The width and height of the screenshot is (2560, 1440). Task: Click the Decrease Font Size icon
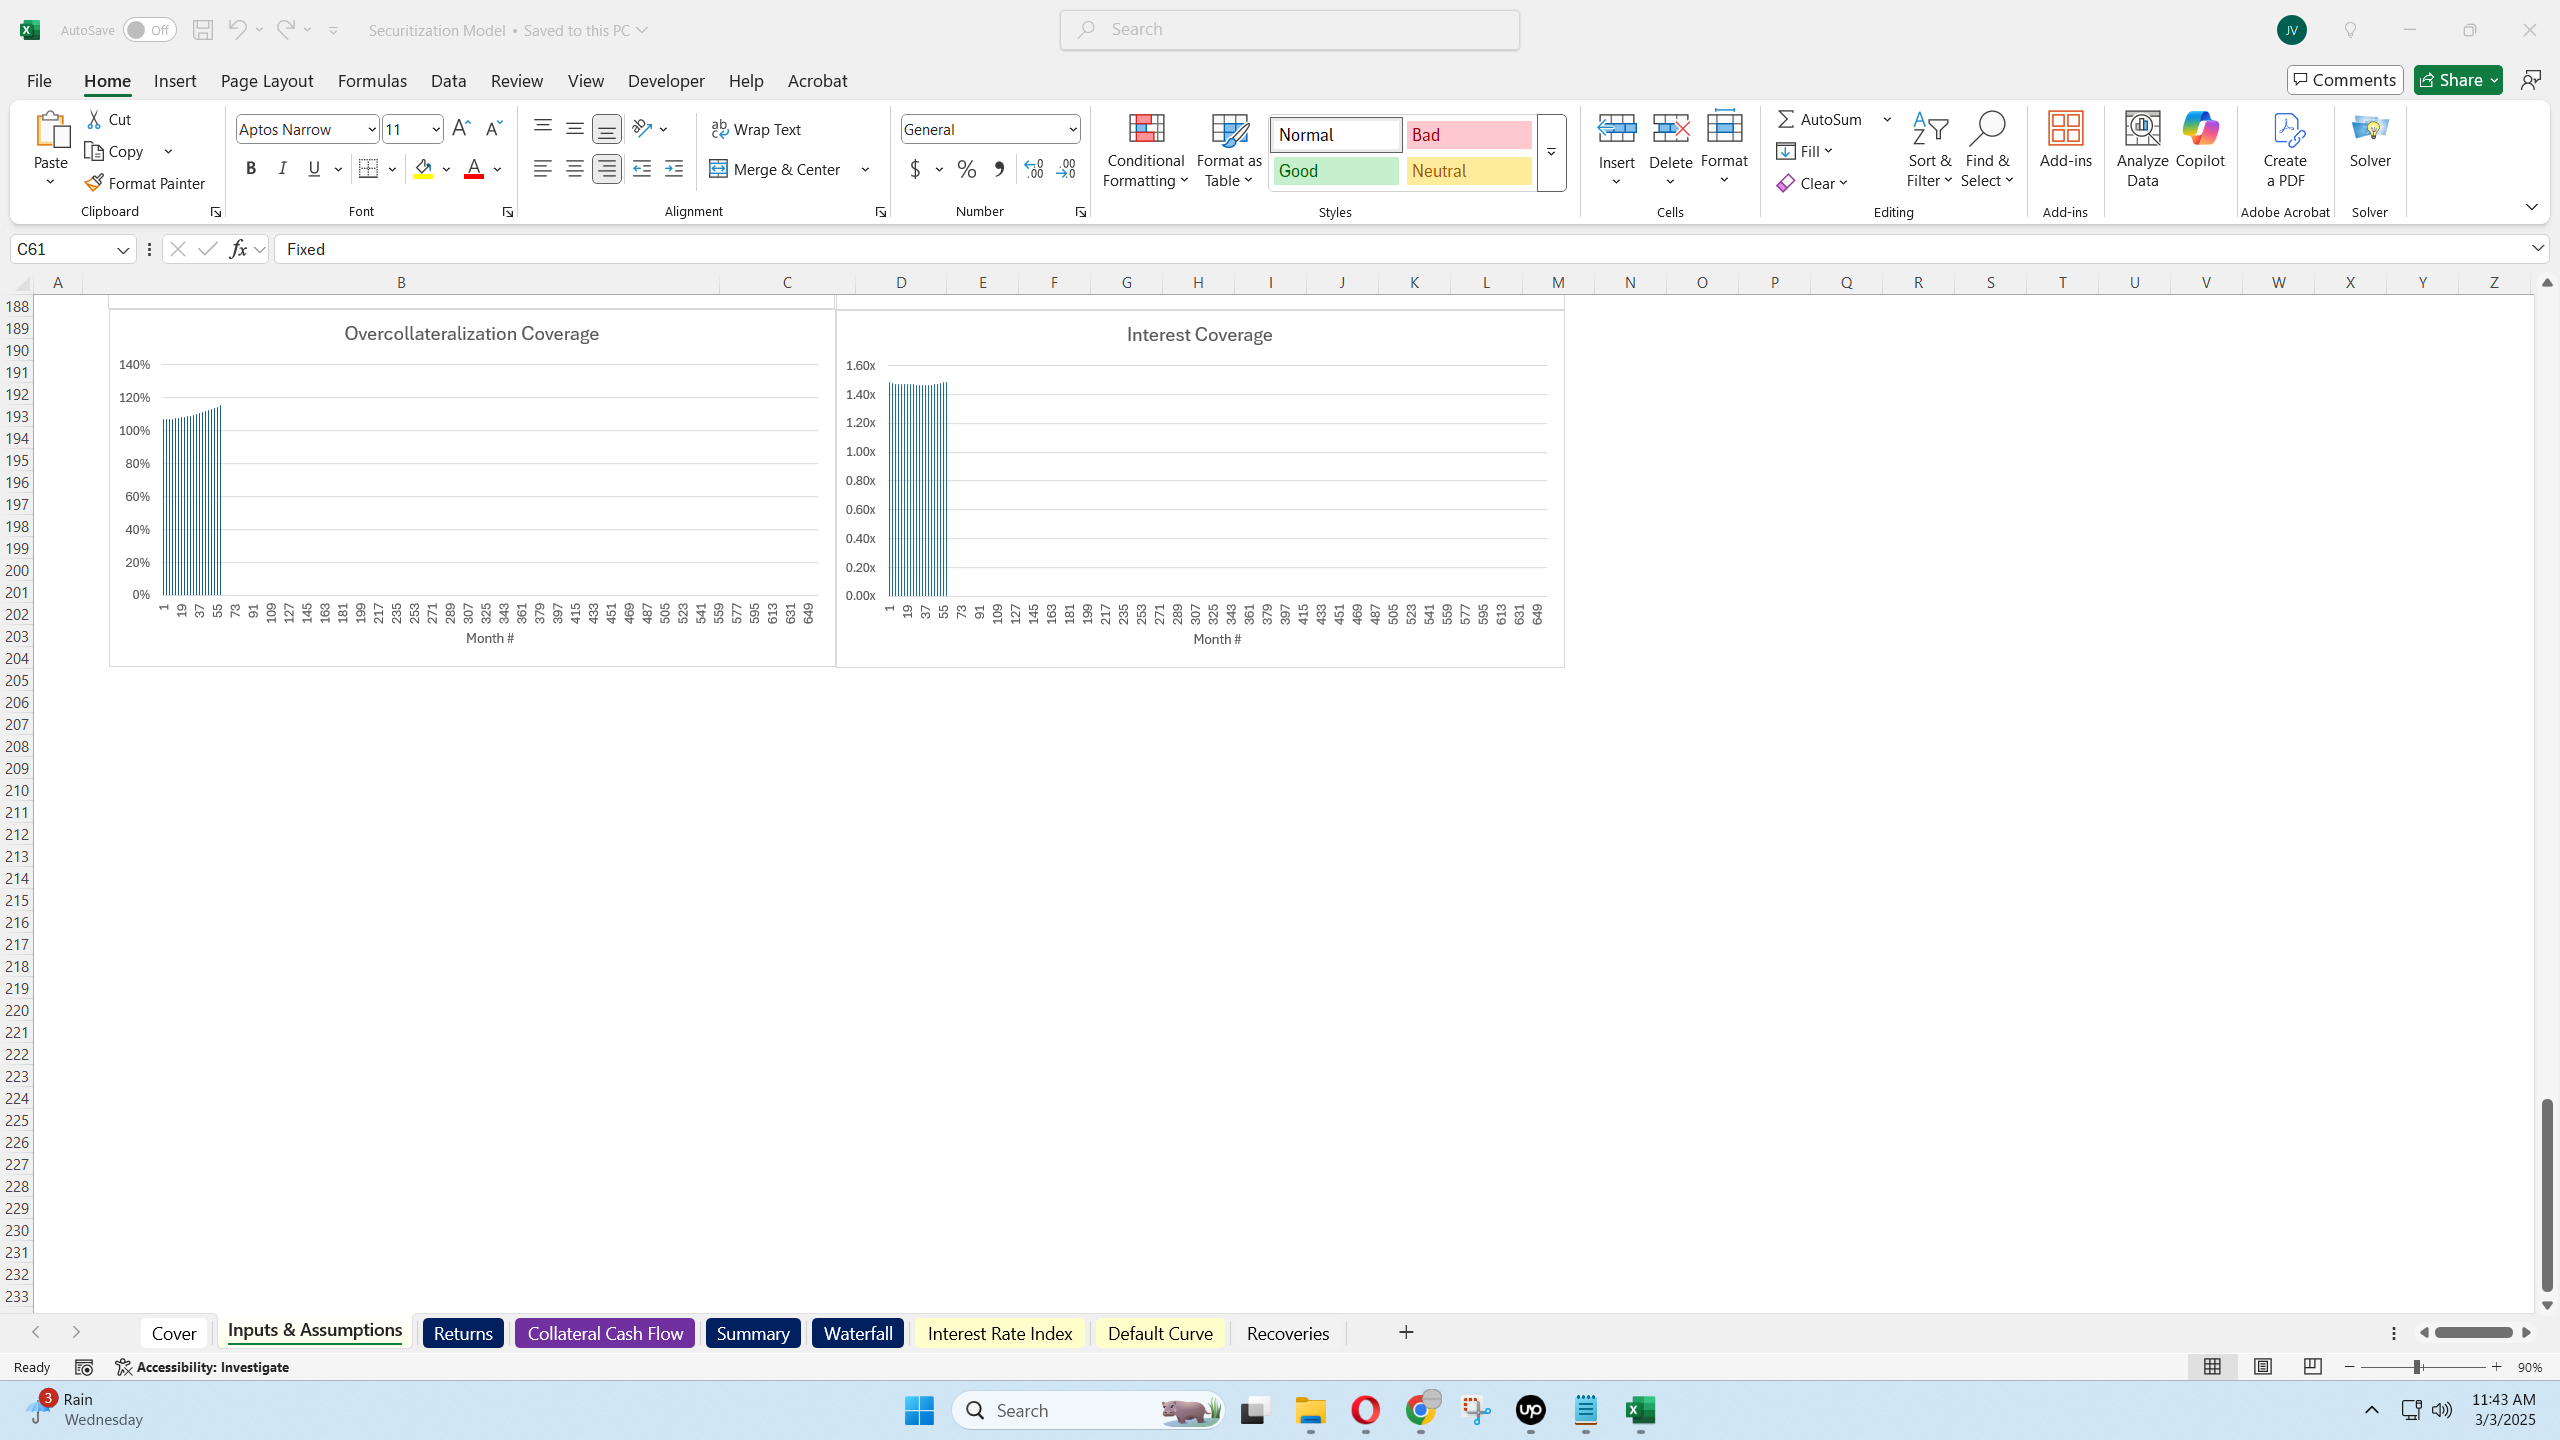(493, 128)
